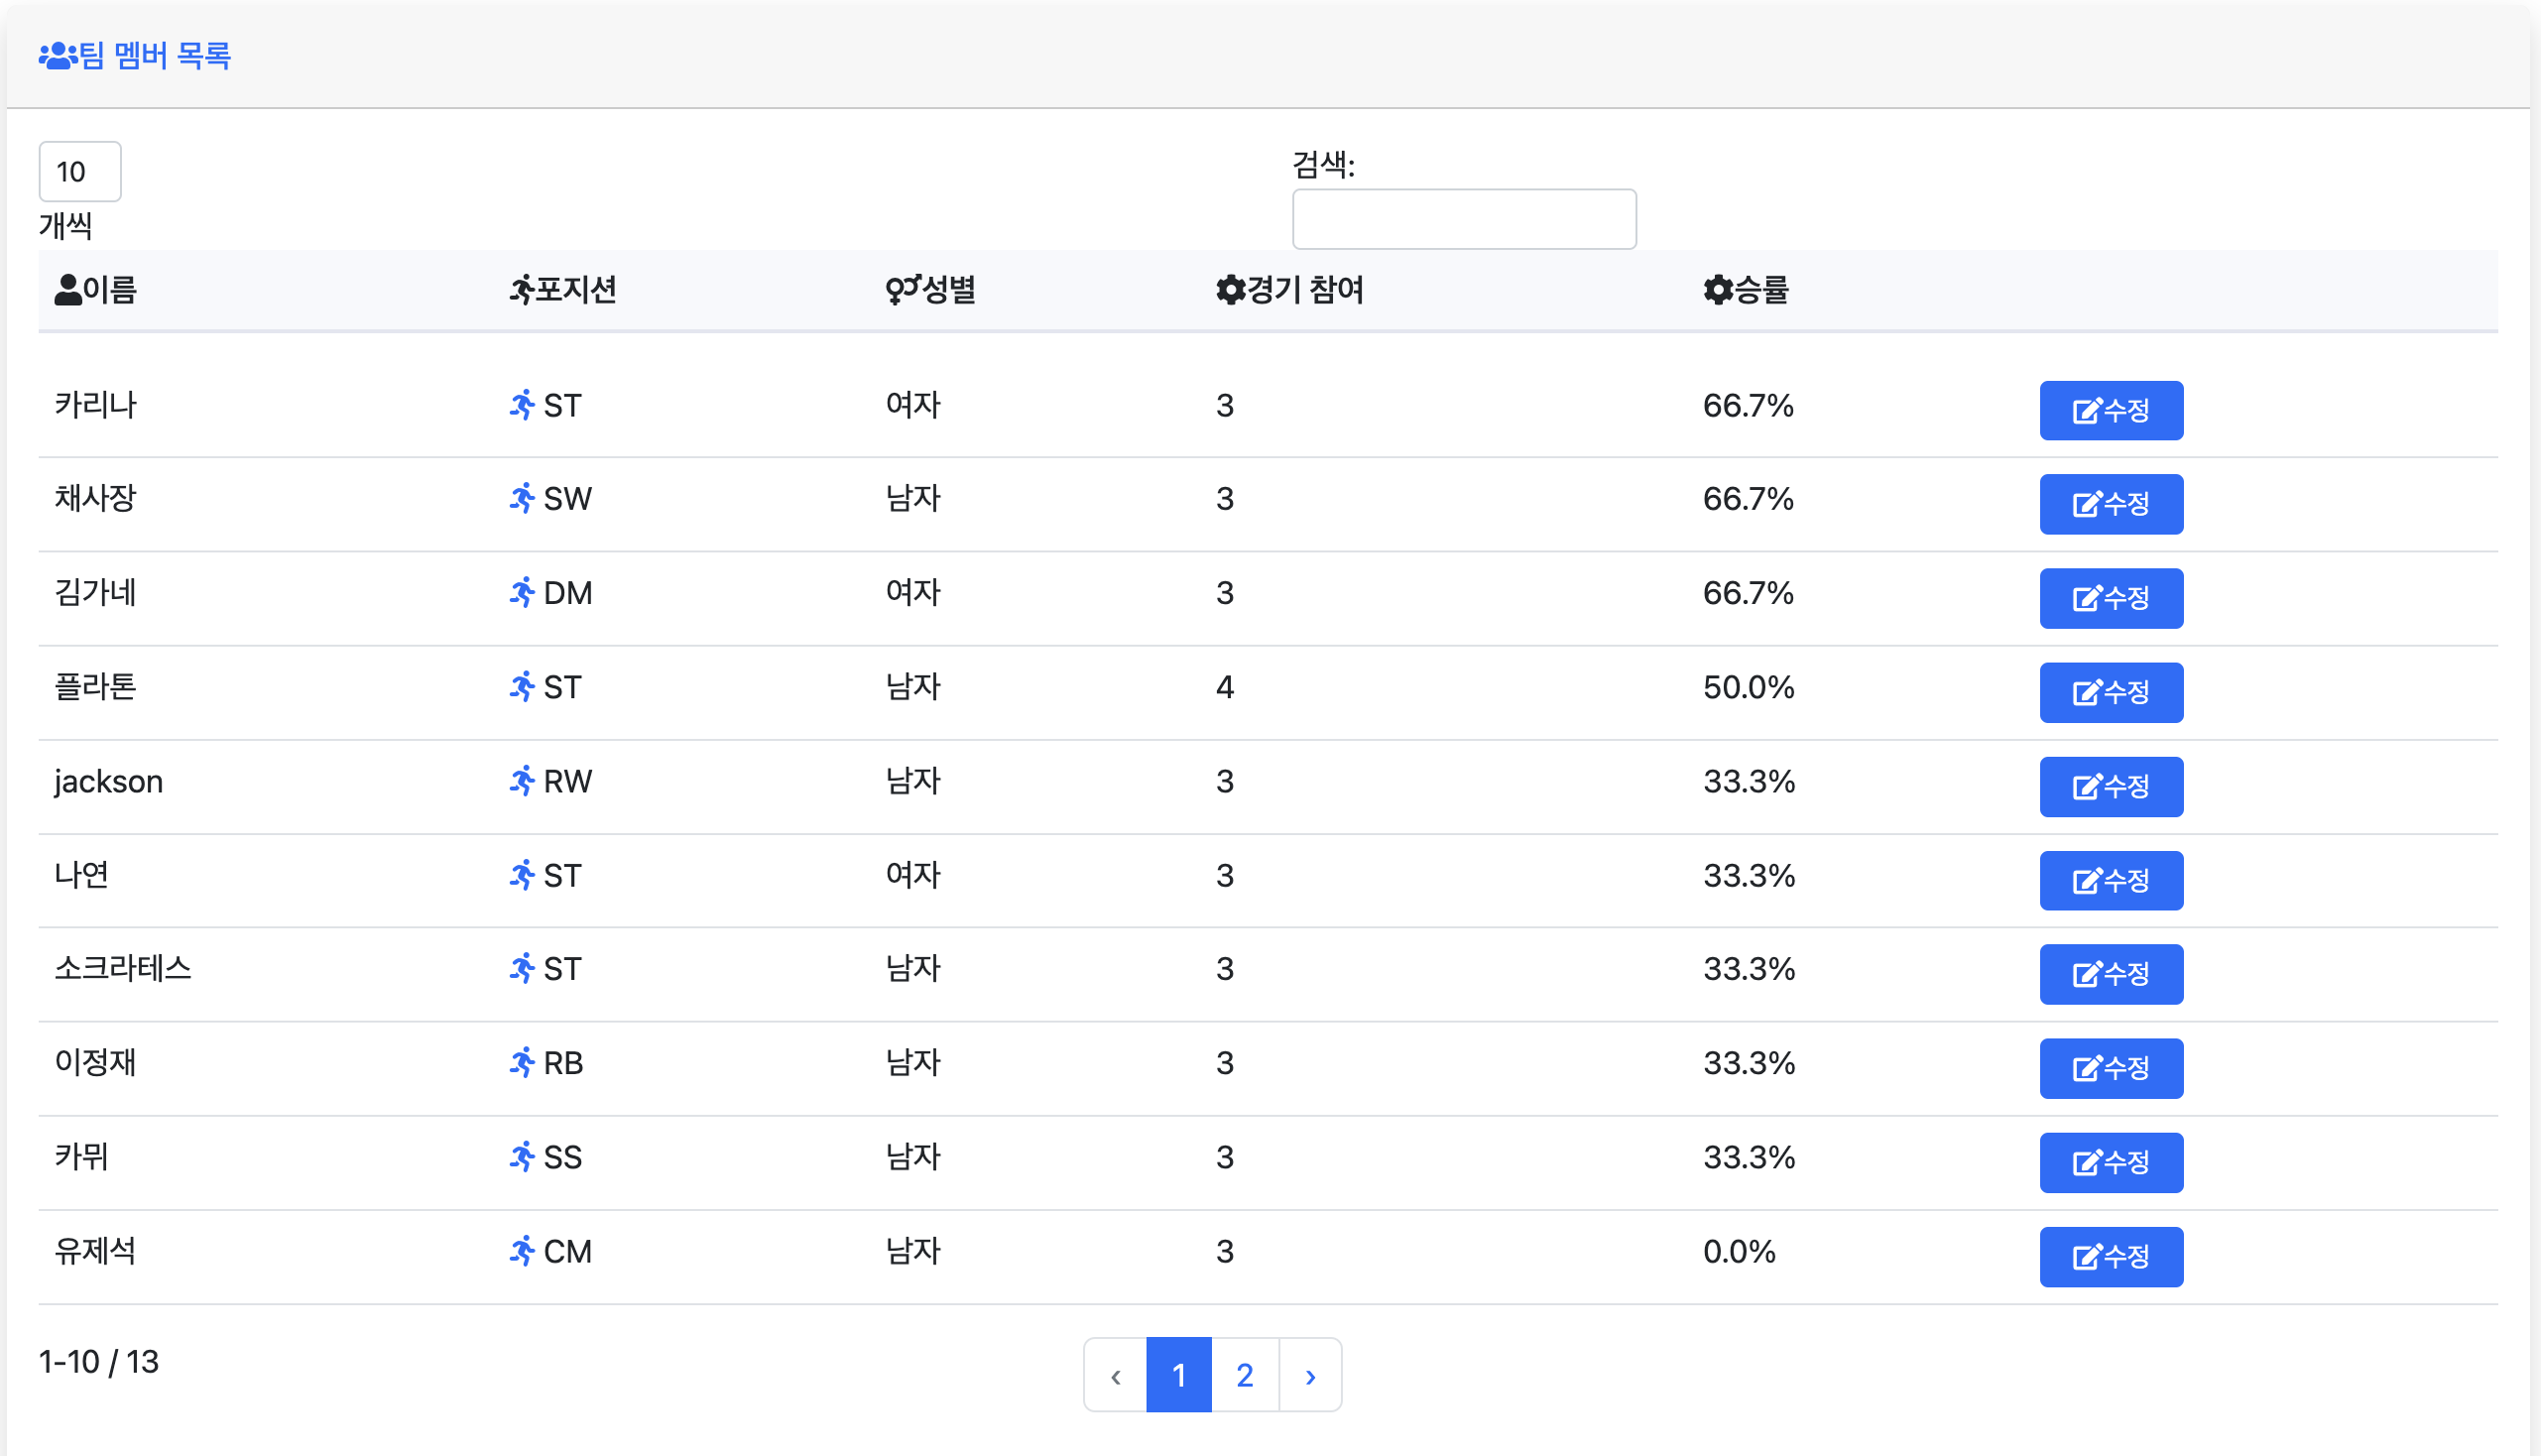Screen dimensions: 2541x1456
Task: Edit 이정재 with 수정 button
Action: point(2111,1068)
